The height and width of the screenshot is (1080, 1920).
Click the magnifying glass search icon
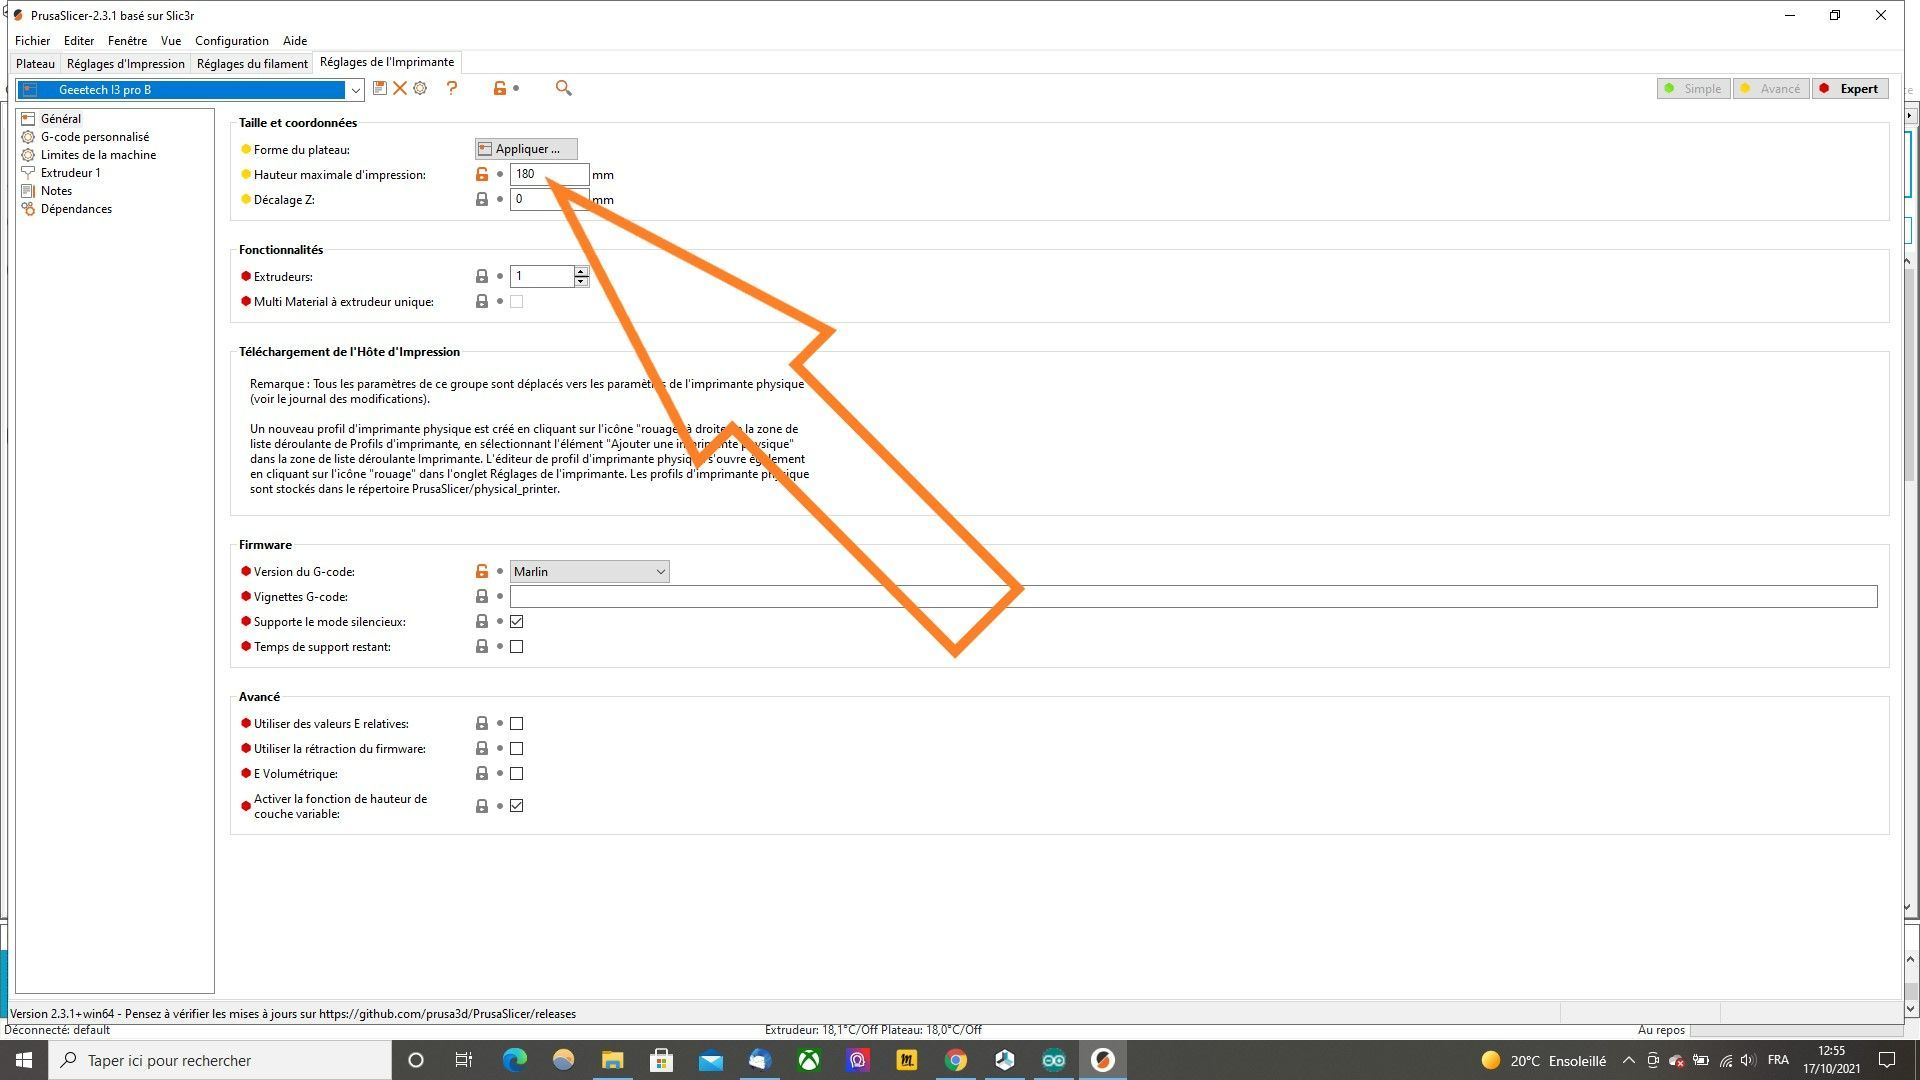(x=563, y=88)
